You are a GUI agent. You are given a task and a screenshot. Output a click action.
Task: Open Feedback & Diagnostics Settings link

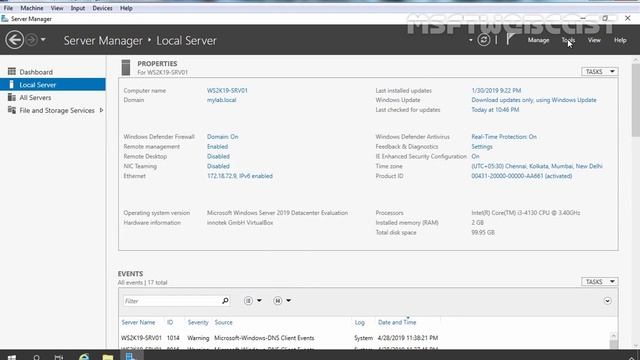pos(482,147)
